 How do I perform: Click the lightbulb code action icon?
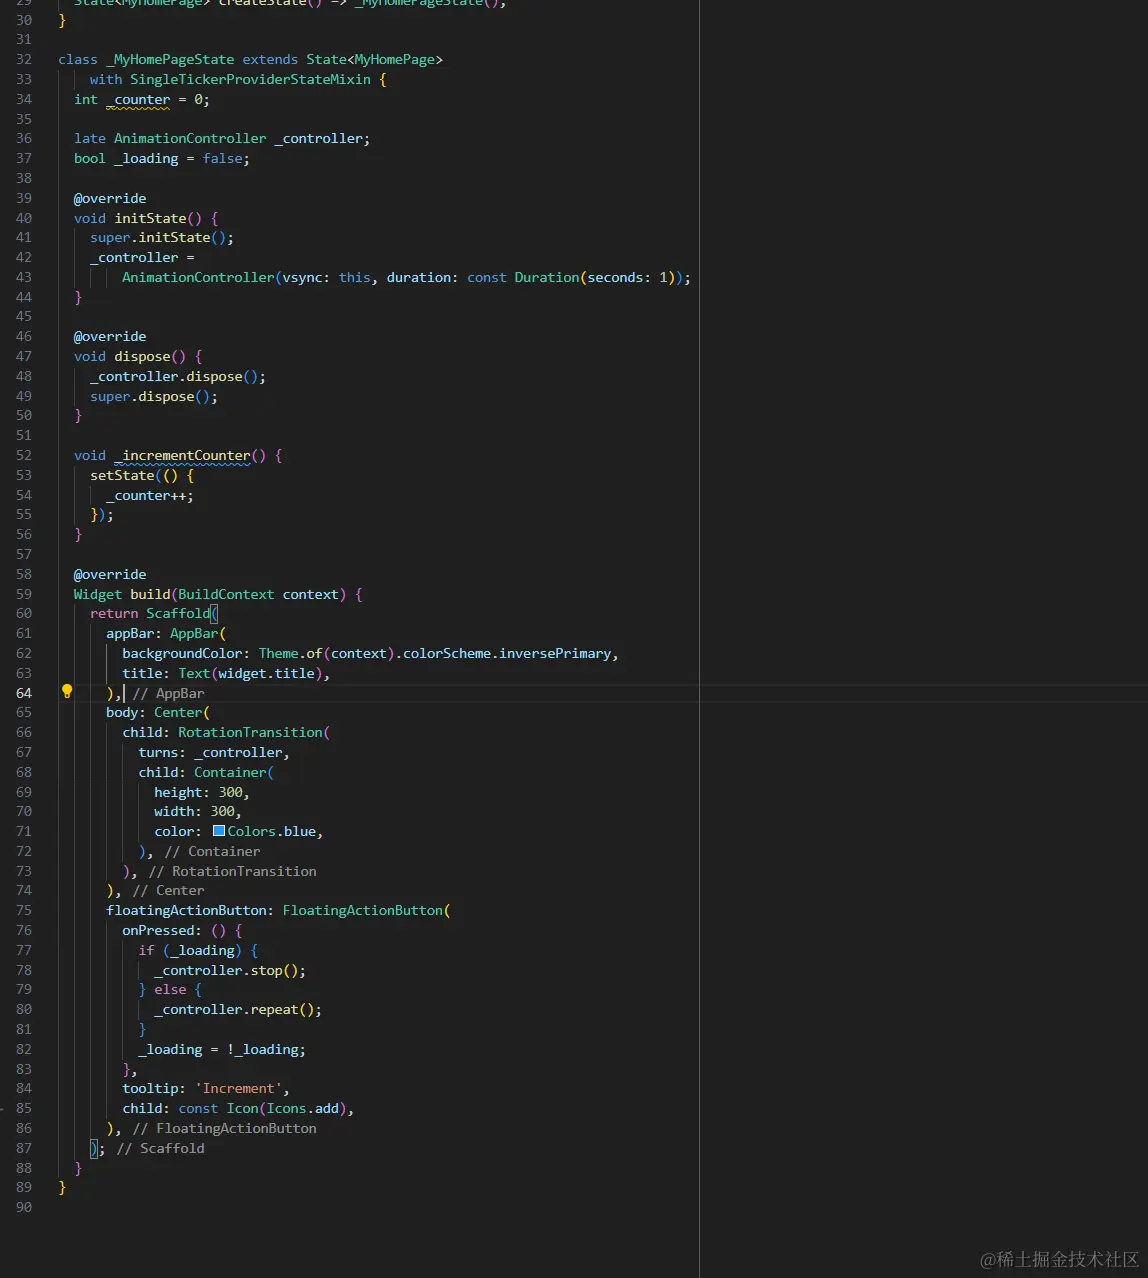67,692
